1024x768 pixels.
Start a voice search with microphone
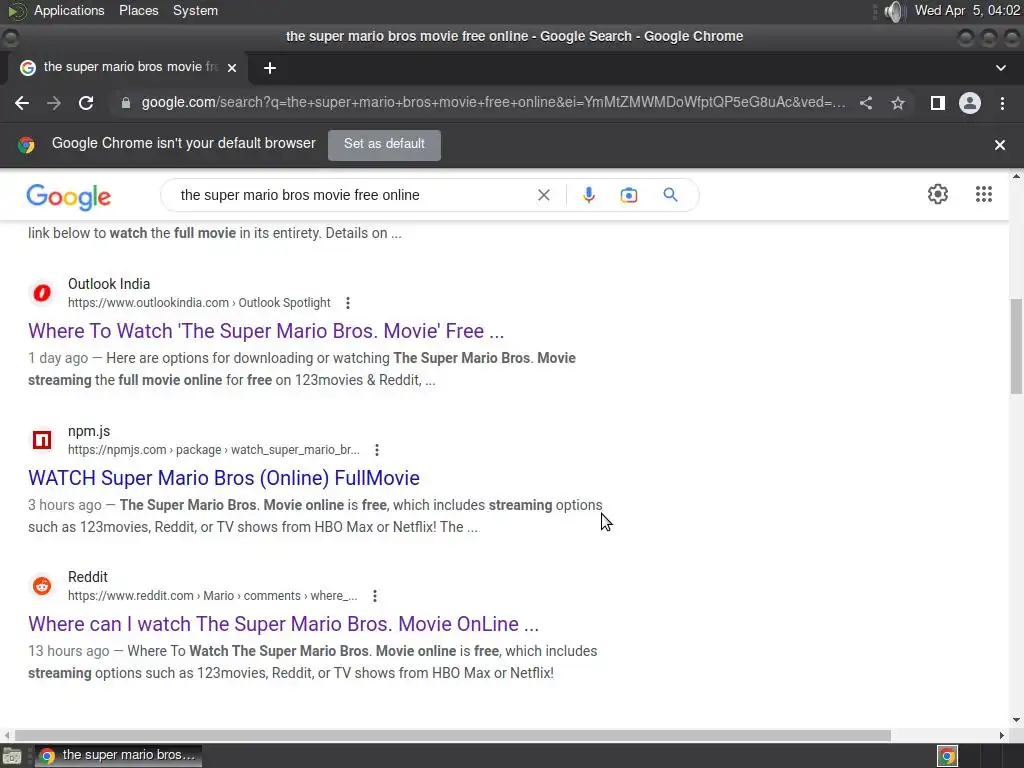point(588,195)
